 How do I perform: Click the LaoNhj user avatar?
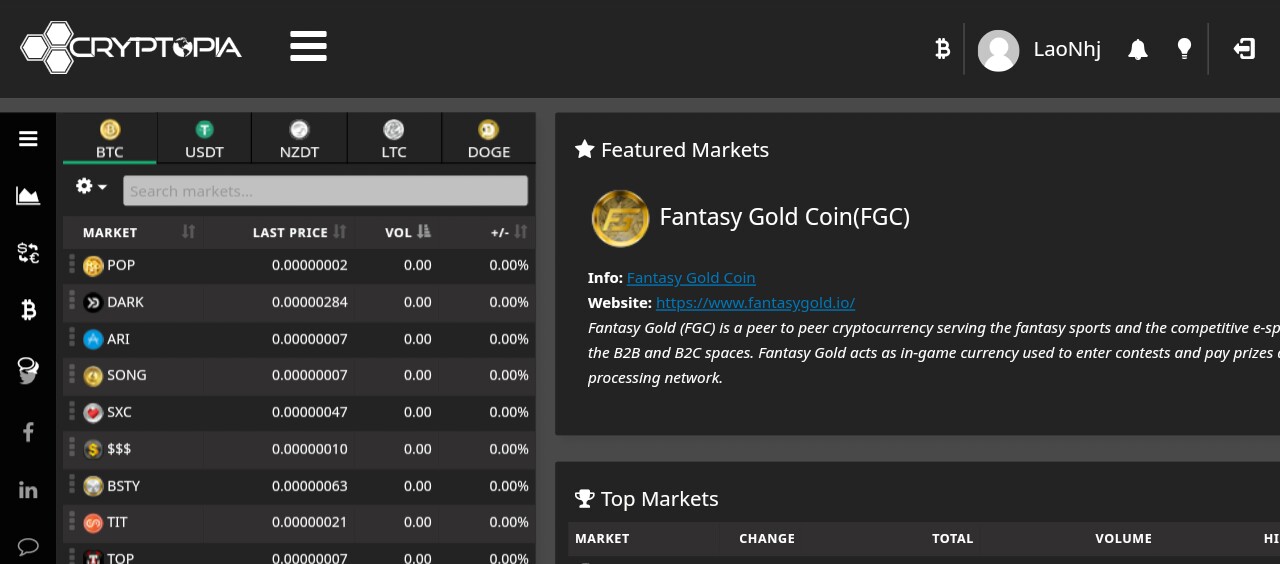998,50
